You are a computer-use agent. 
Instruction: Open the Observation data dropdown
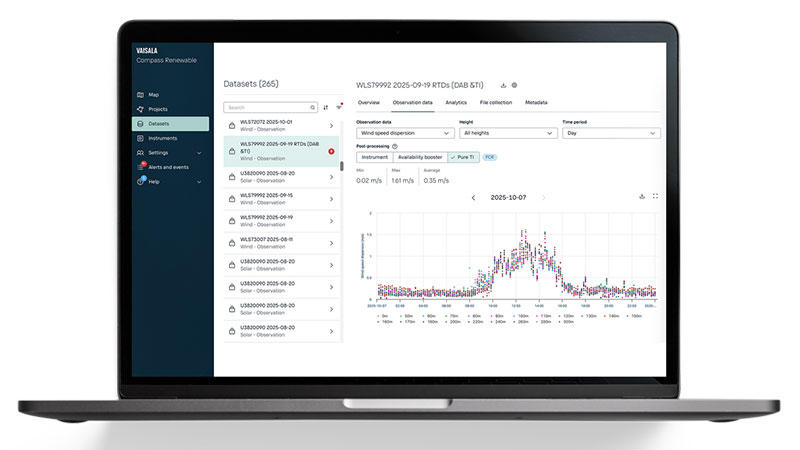(405, 132)
